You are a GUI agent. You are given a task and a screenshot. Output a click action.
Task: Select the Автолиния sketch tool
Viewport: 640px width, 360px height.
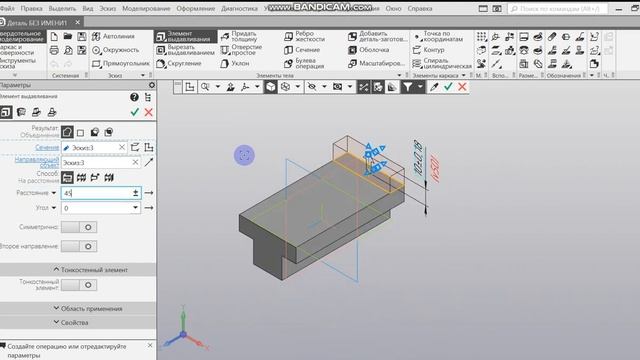point(113,36)
